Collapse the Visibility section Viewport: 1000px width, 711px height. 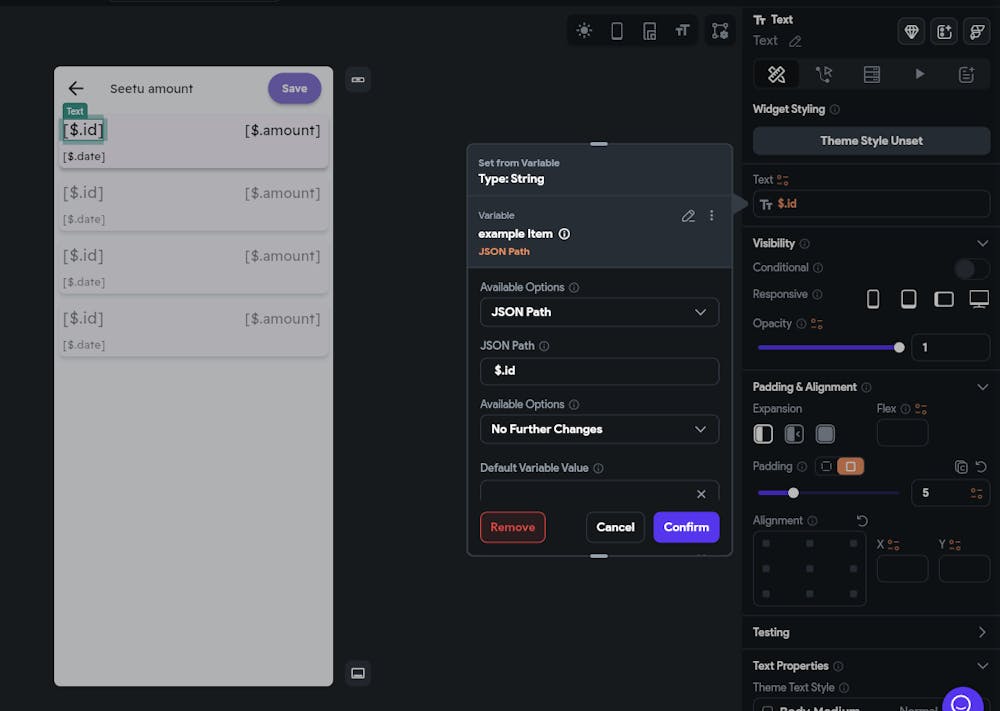[x=982, y=244]
